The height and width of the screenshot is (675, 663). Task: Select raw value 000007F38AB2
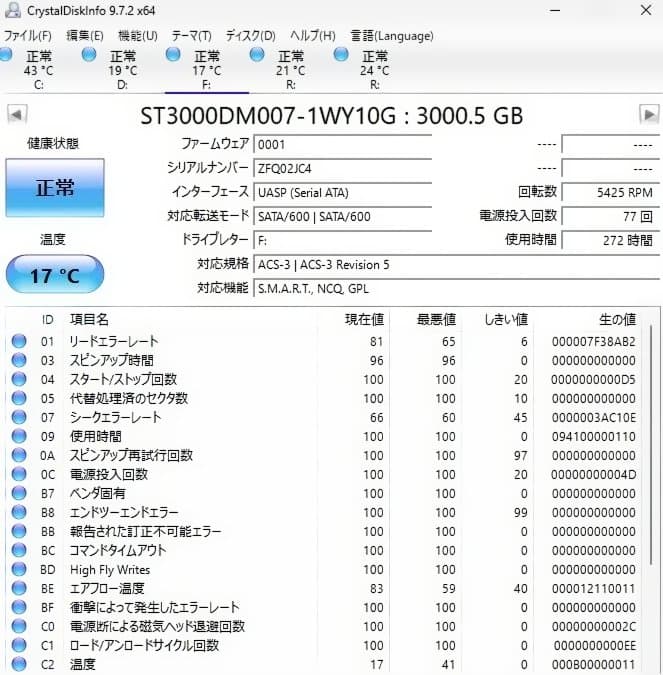594,341
